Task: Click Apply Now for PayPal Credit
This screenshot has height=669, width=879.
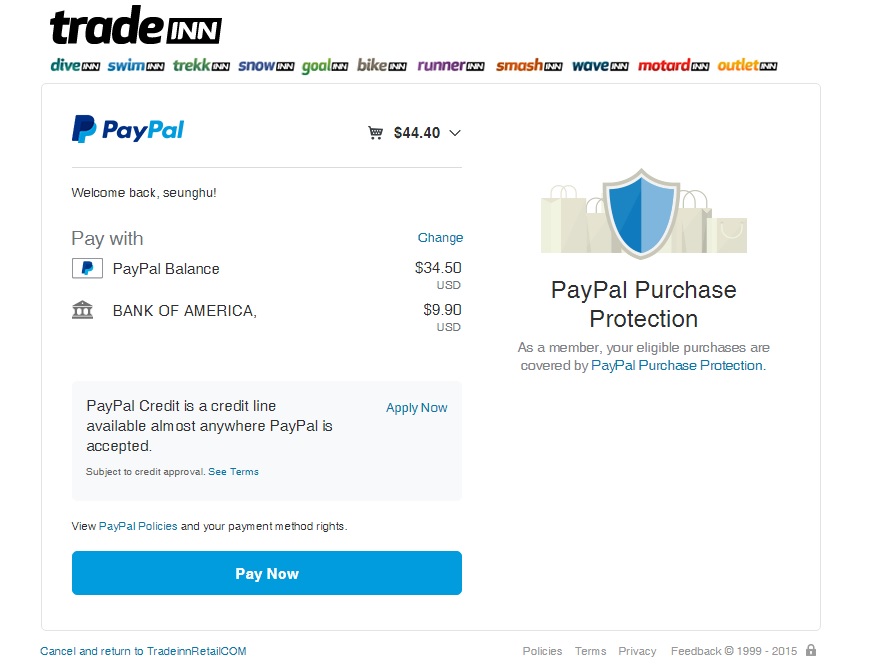Action: [x=417, y=408]
